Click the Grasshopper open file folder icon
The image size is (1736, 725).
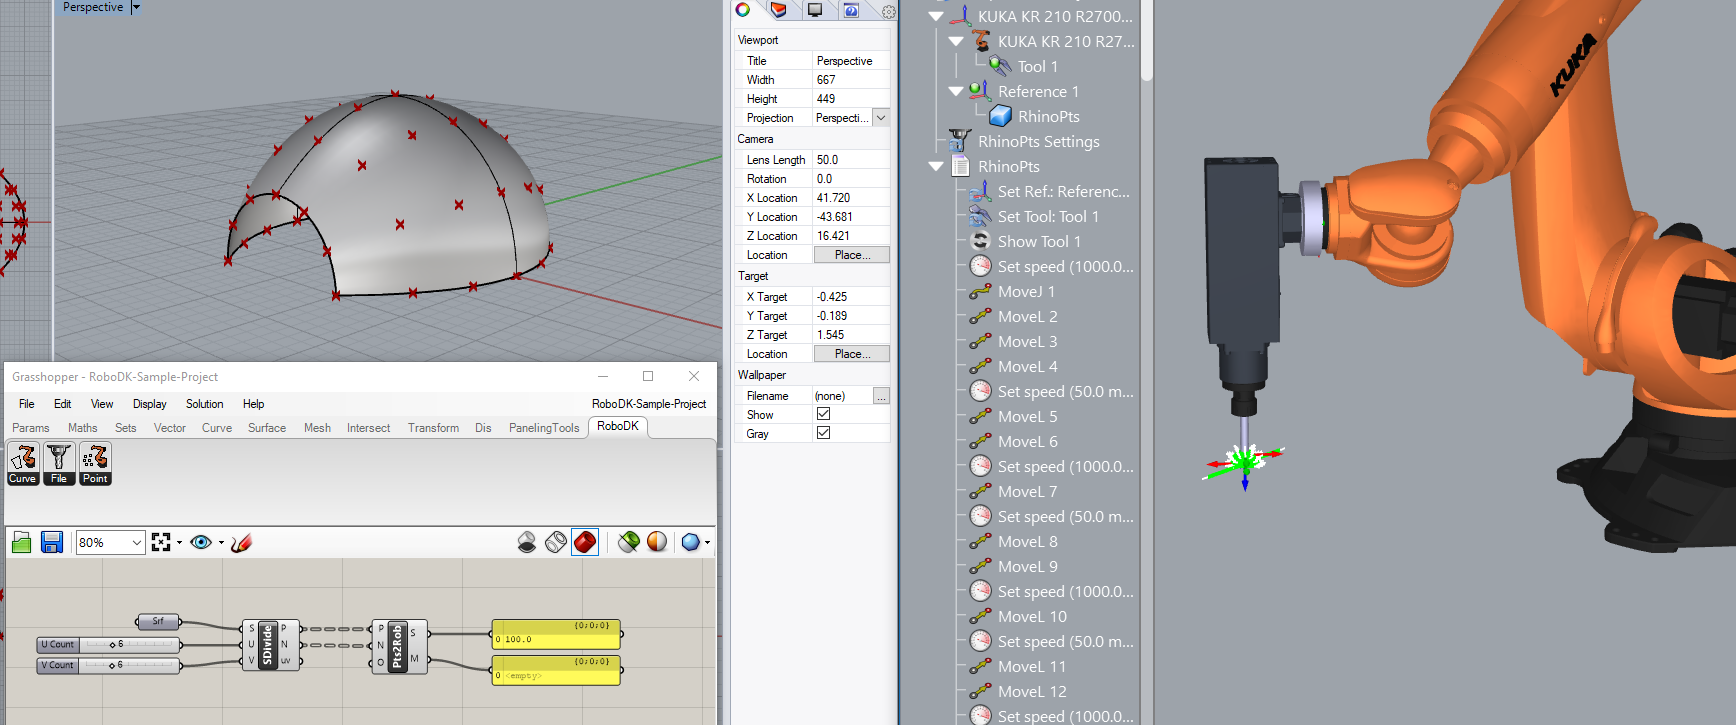point(21,542)
